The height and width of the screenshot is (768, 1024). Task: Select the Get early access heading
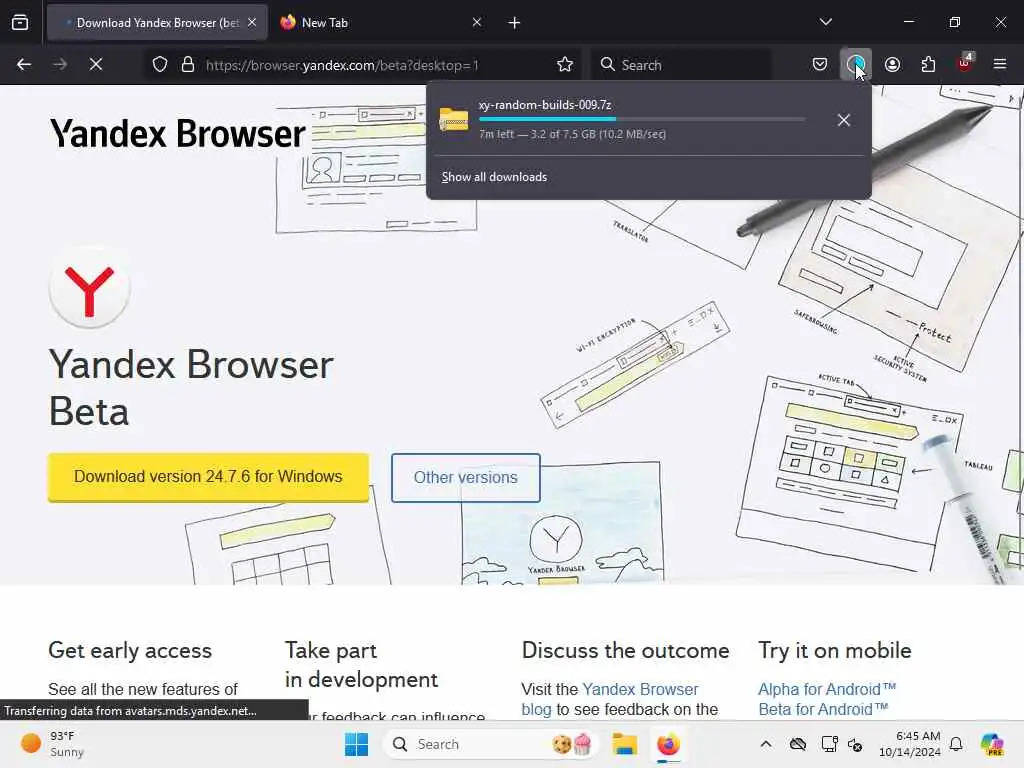click(x=130, y=651)
